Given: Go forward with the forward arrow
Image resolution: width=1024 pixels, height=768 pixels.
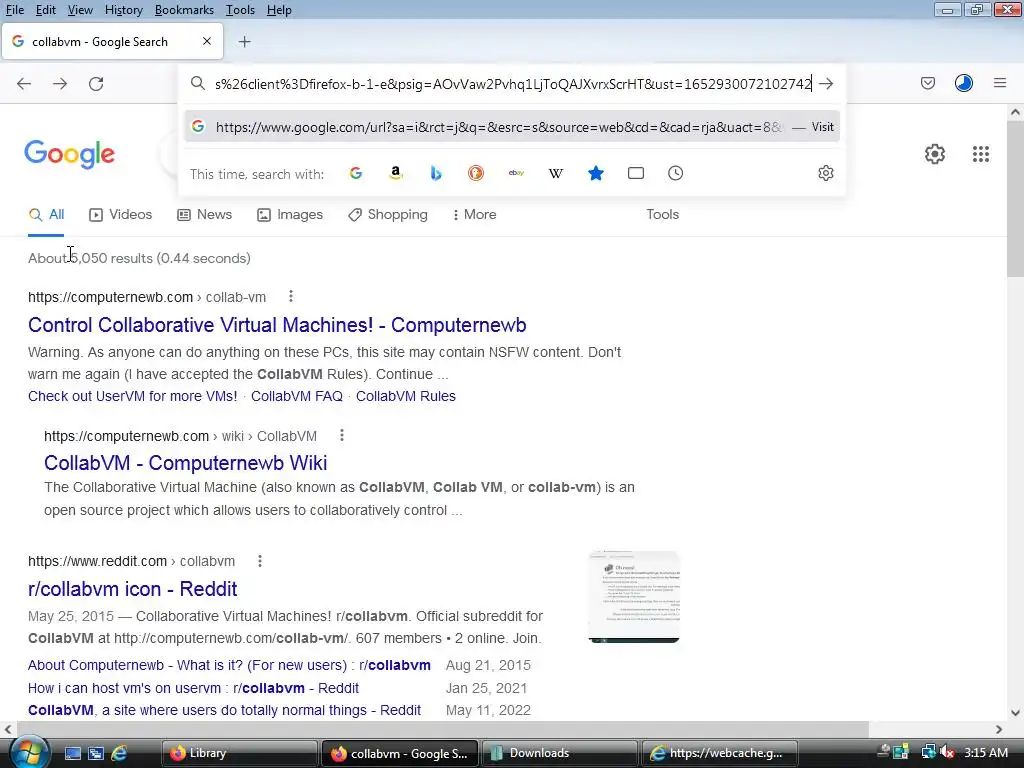Looking at the screenshot, I should click(x=60, y=84).
